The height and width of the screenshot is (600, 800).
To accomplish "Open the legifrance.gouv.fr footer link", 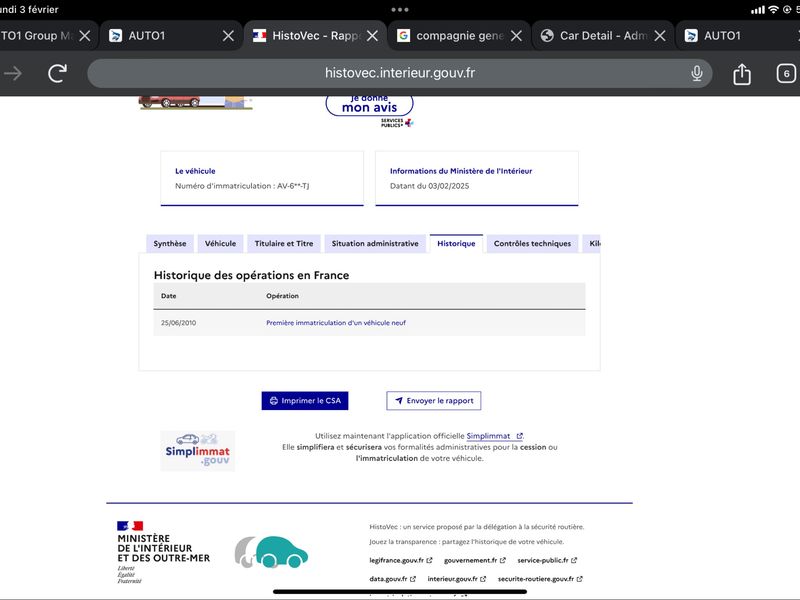I will (401, 560).
